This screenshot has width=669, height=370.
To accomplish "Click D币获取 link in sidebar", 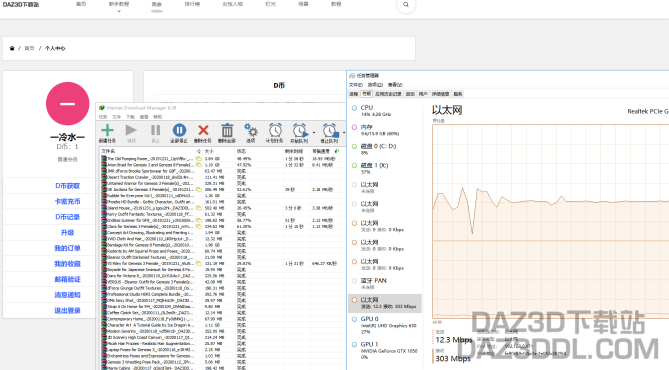I will [67, 186].
